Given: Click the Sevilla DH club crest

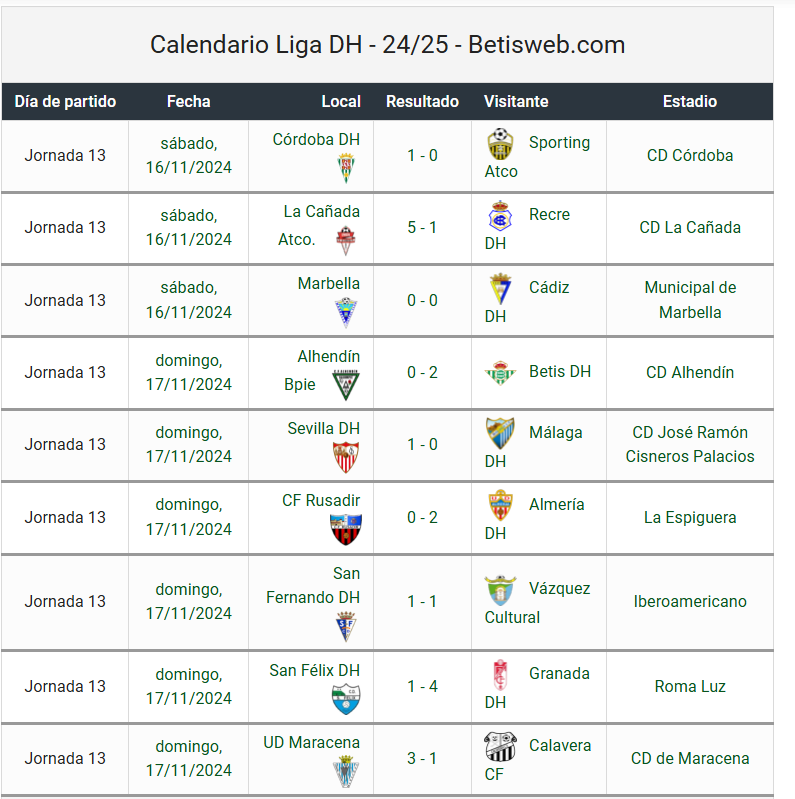Looking at the screenshot, I should click(346, 457).
